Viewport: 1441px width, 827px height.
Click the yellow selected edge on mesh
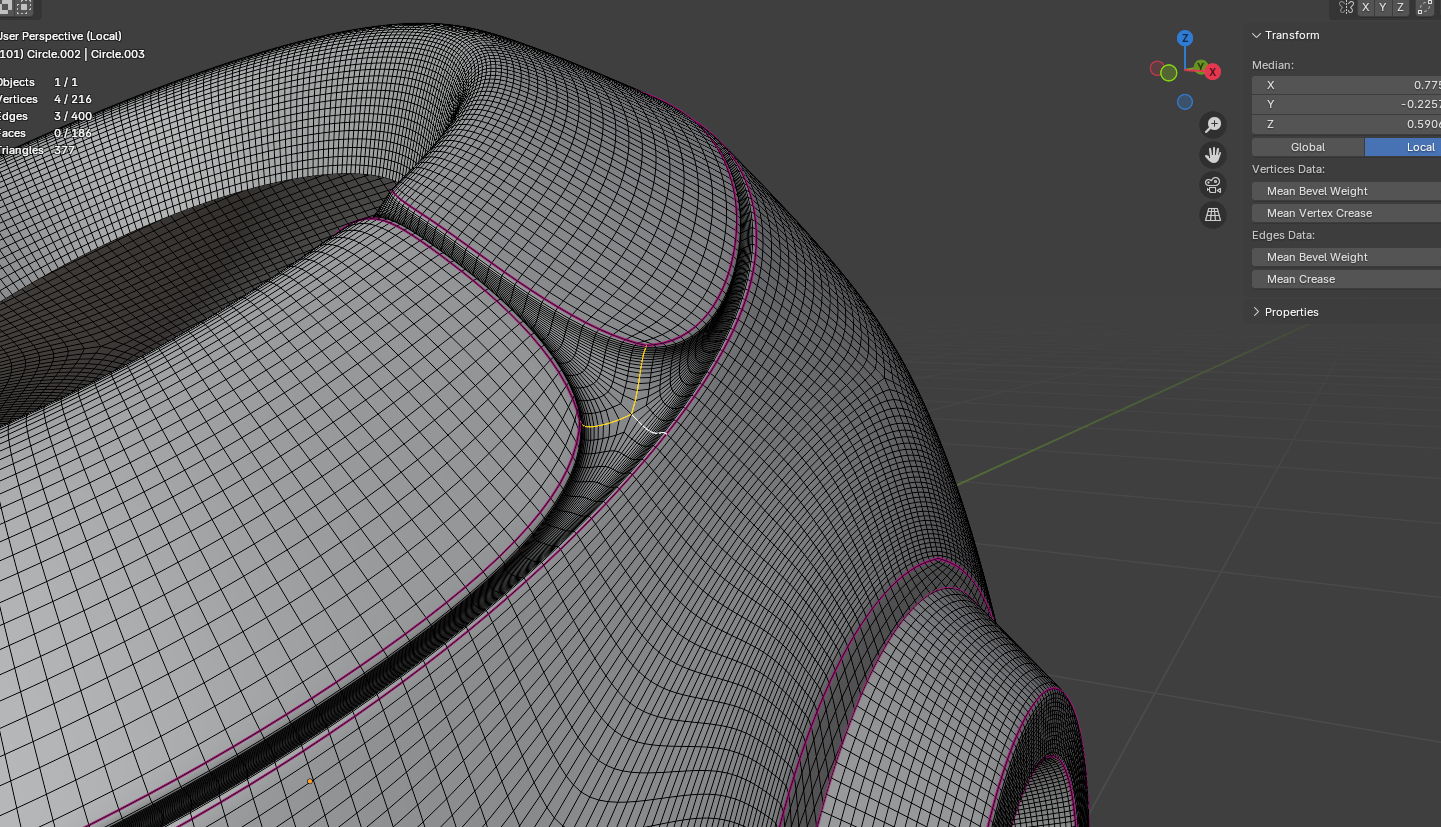point(638,380)
